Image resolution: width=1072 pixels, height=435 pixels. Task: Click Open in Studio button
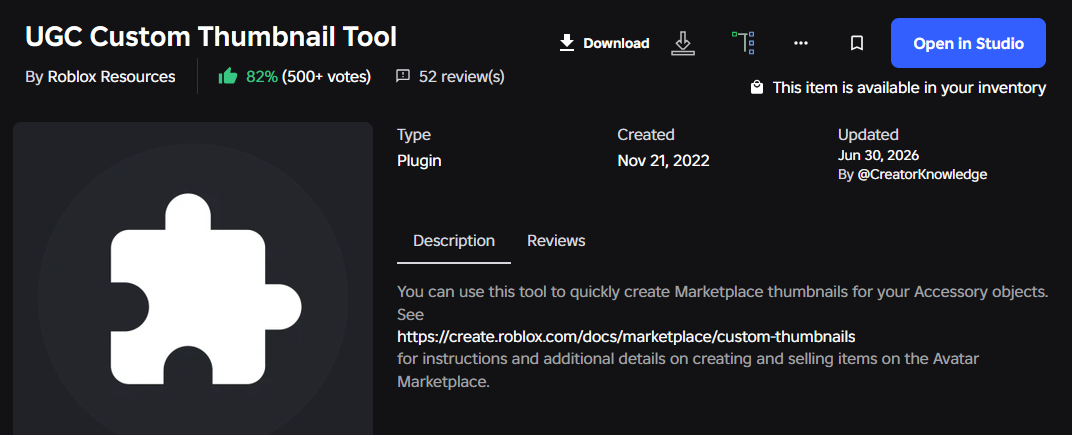[x=968, y=43]
